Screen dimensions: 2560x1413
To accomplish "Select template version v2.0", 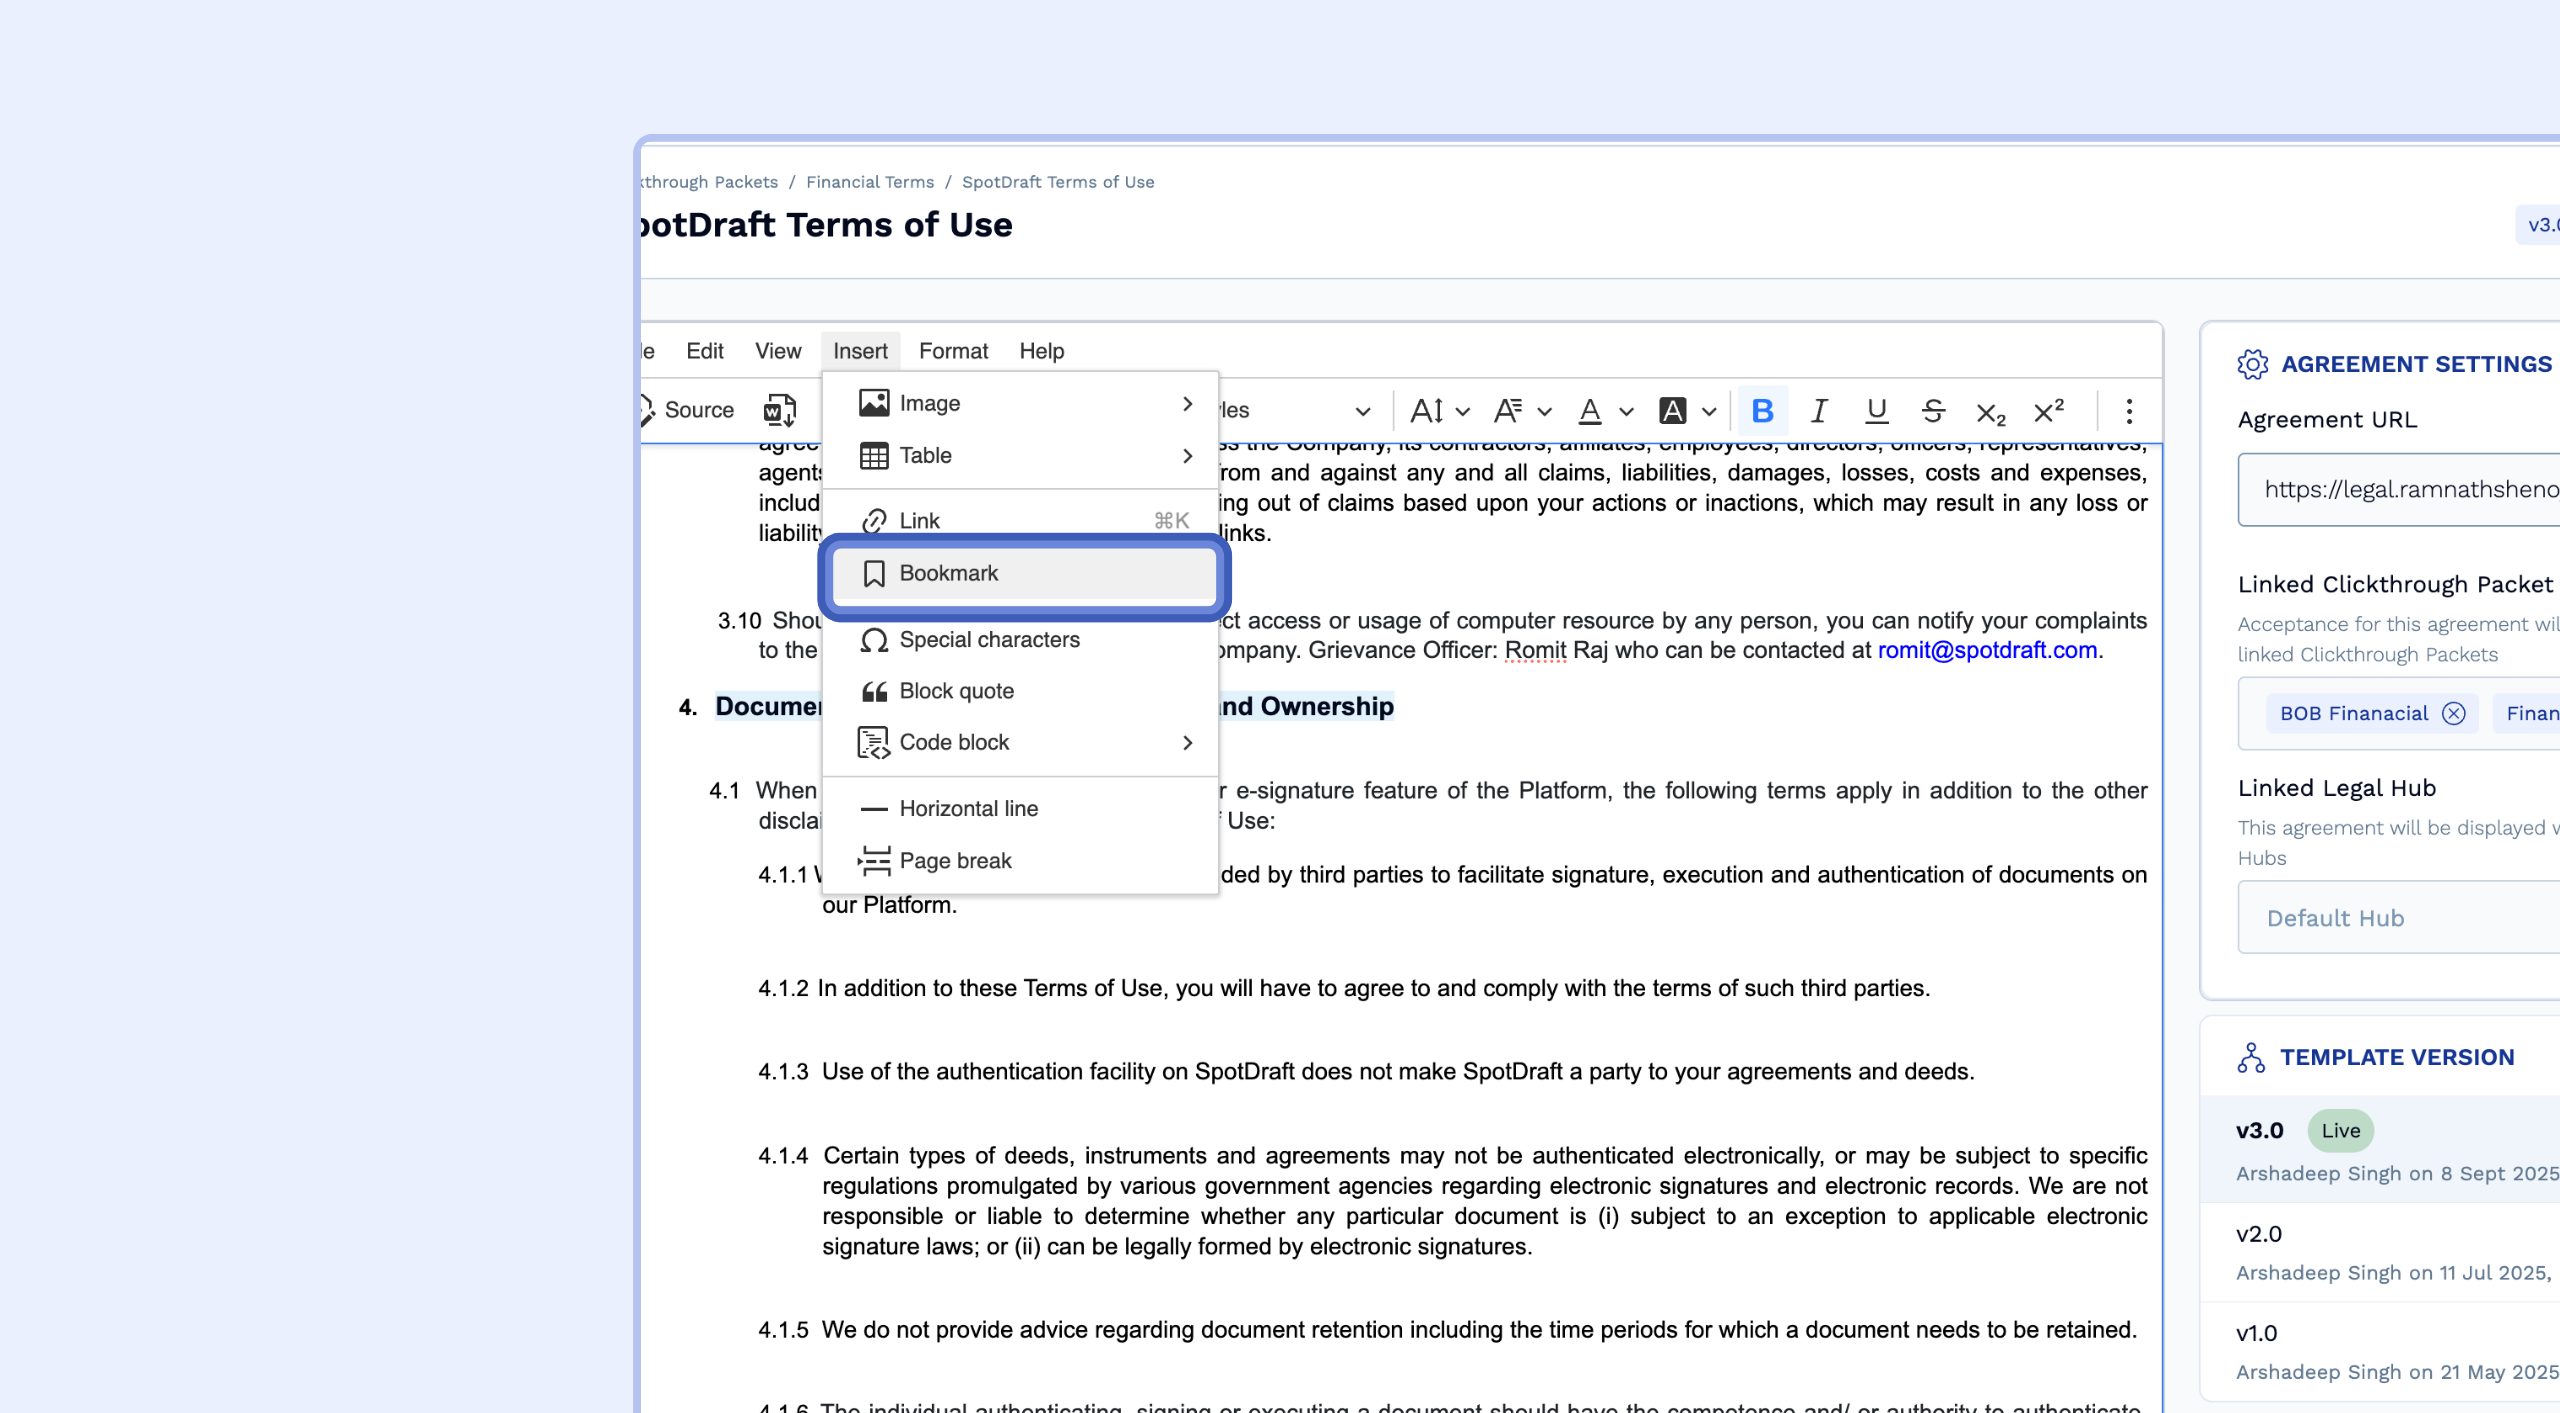I will (x=2259, y=1234).
